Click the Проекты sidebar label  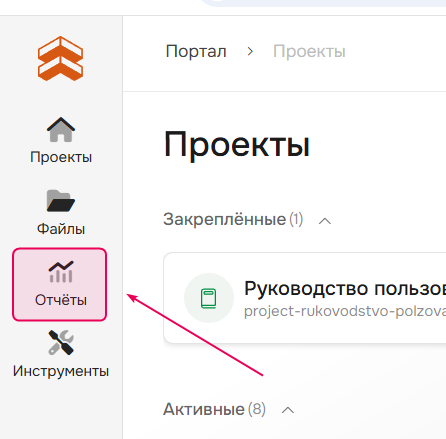[x=61, y=157]
